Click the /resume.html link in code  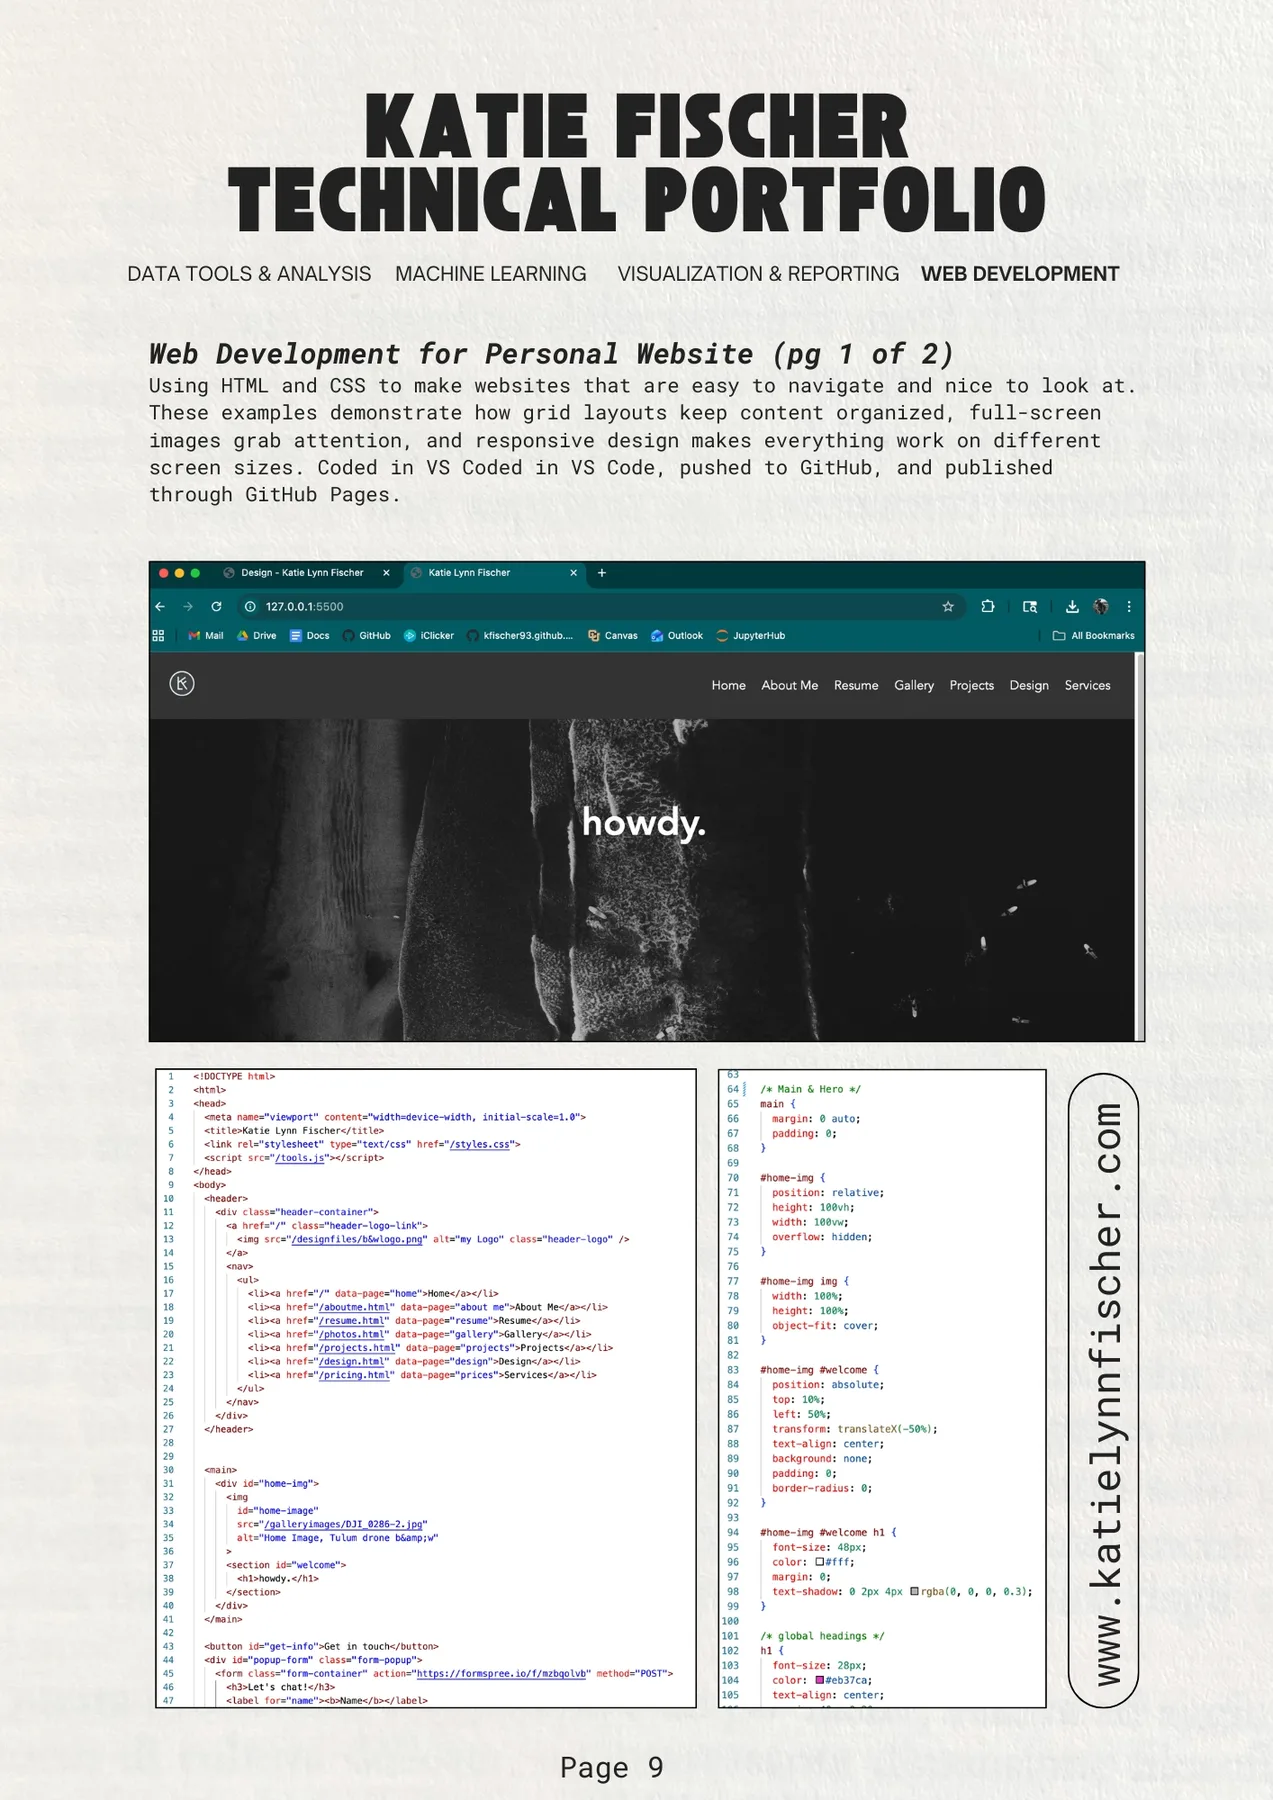351,1321
